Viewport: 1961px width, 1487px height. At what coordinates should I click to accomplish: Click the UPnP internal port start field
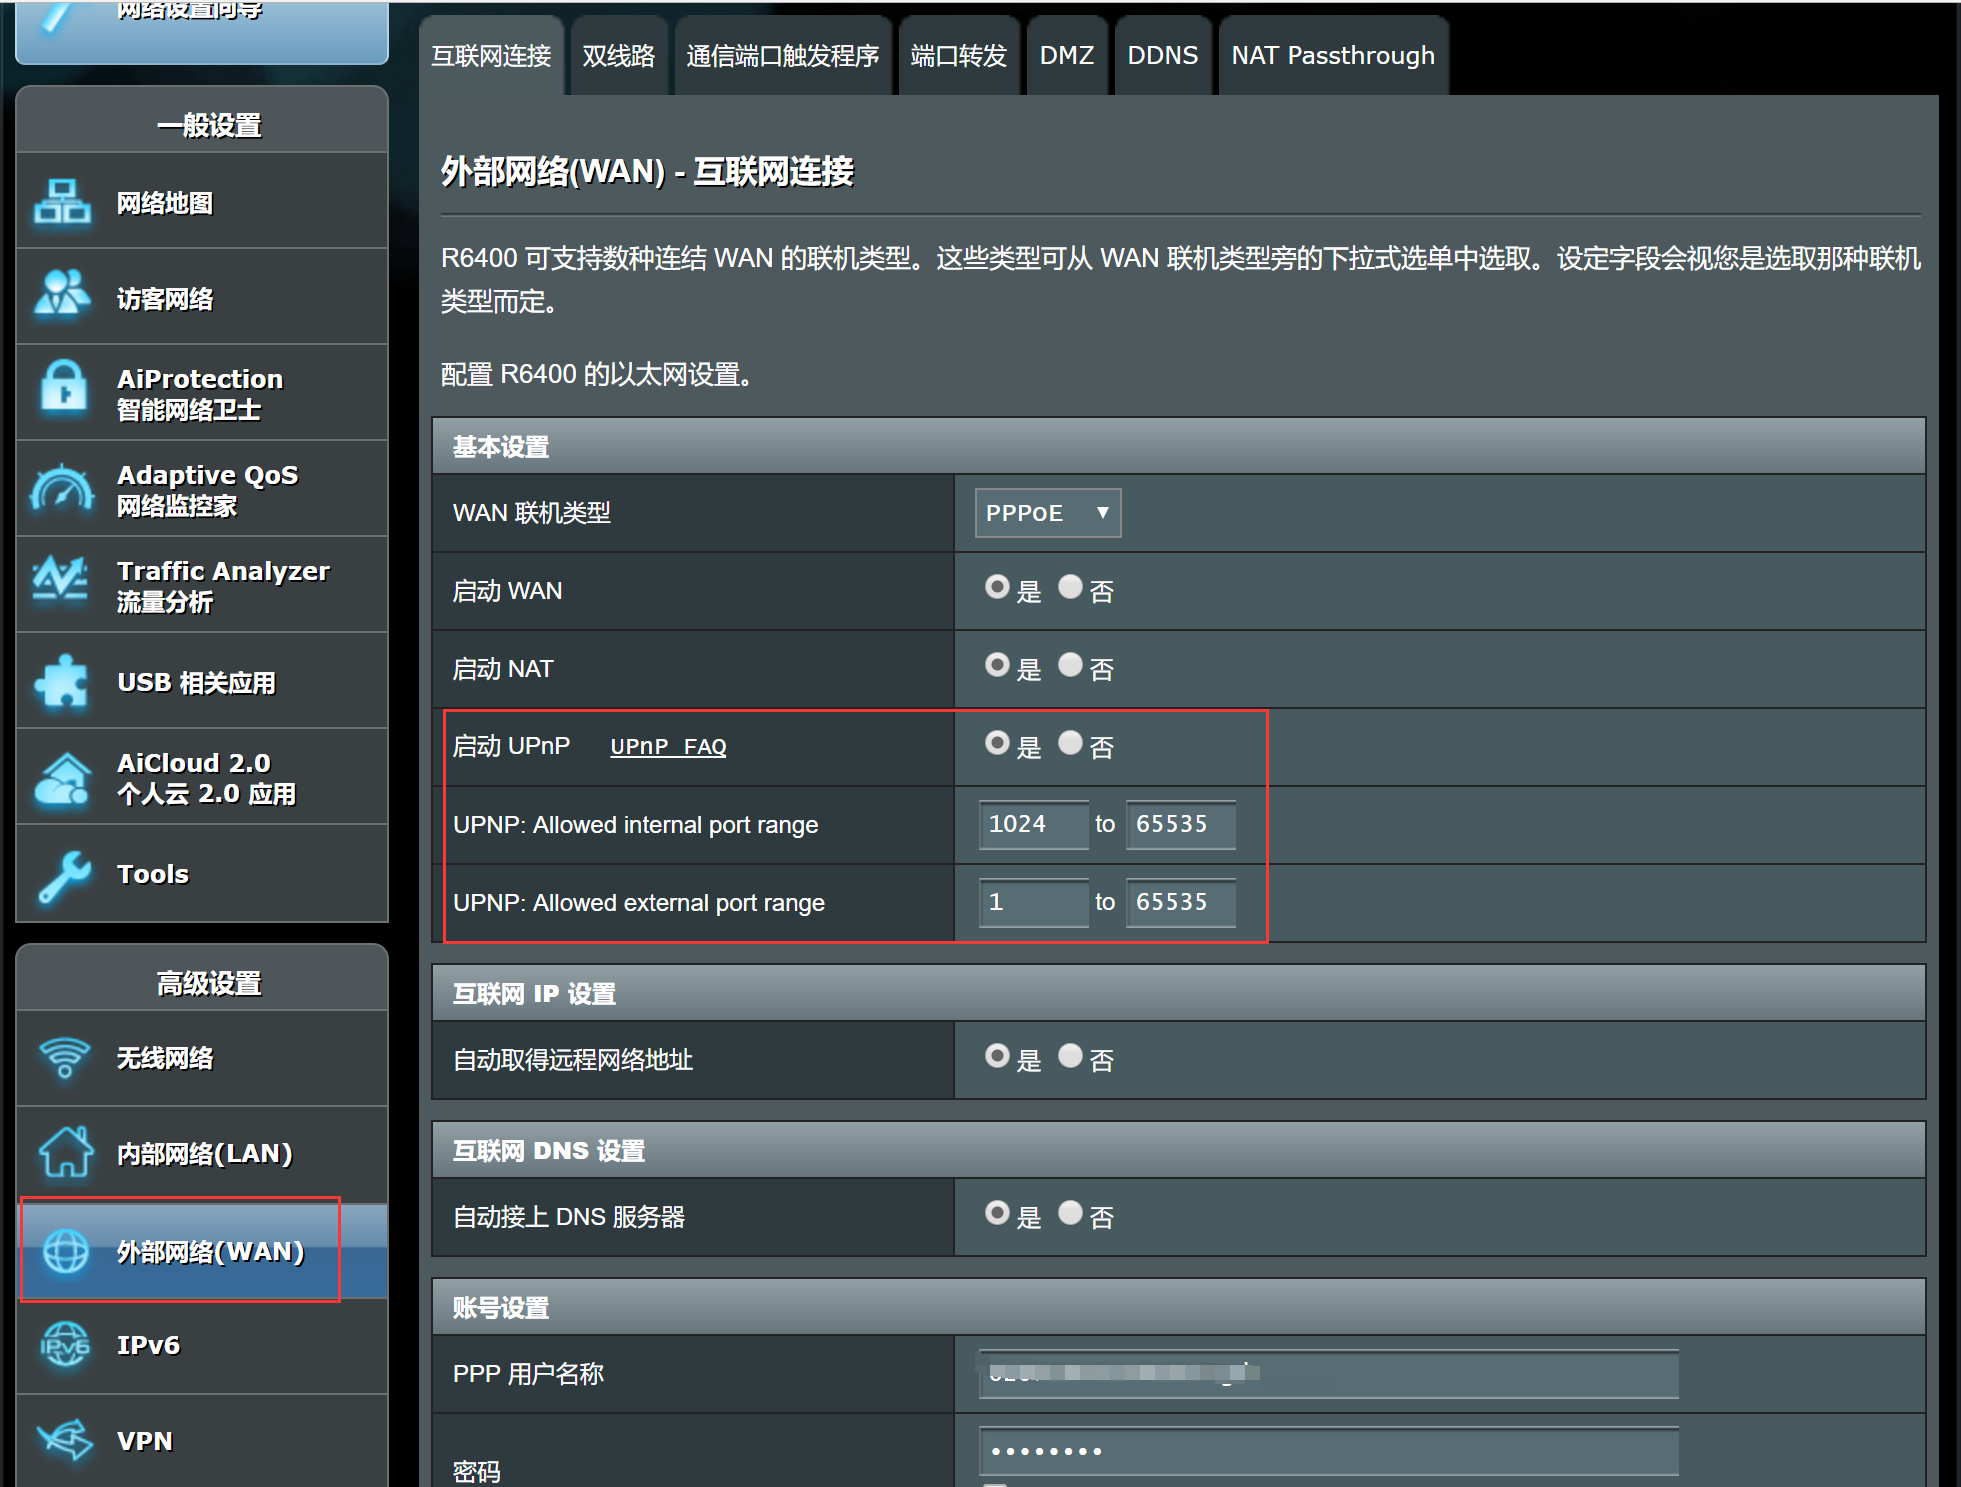click(x=1032, y=824)
